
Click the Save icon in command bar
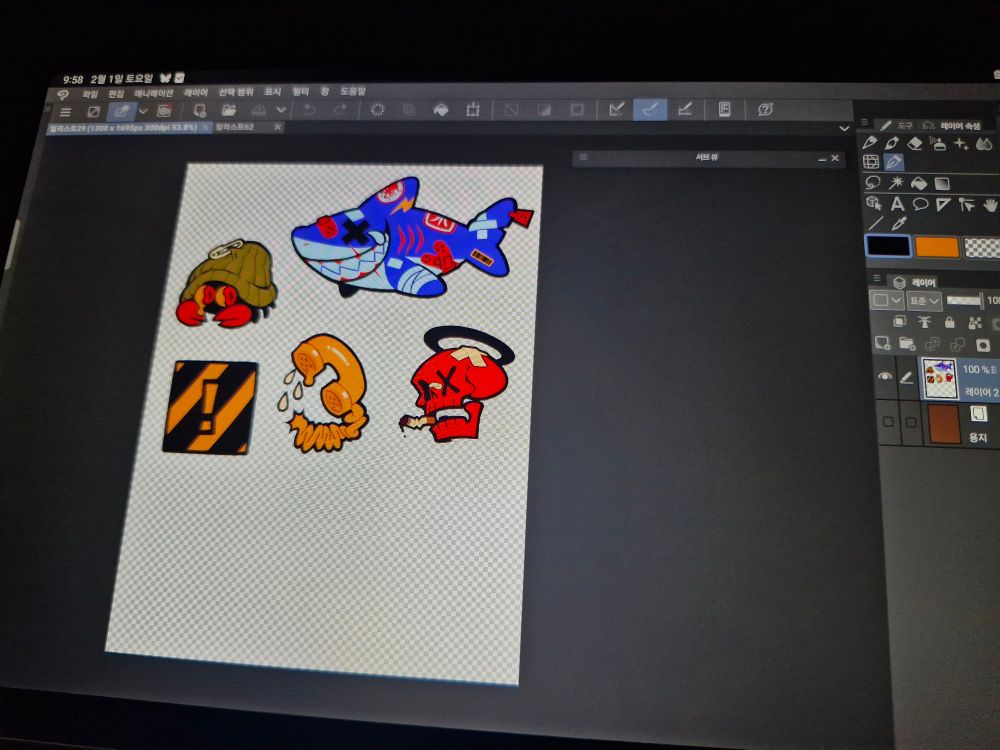pyautogui.click(x=258, y=110)
